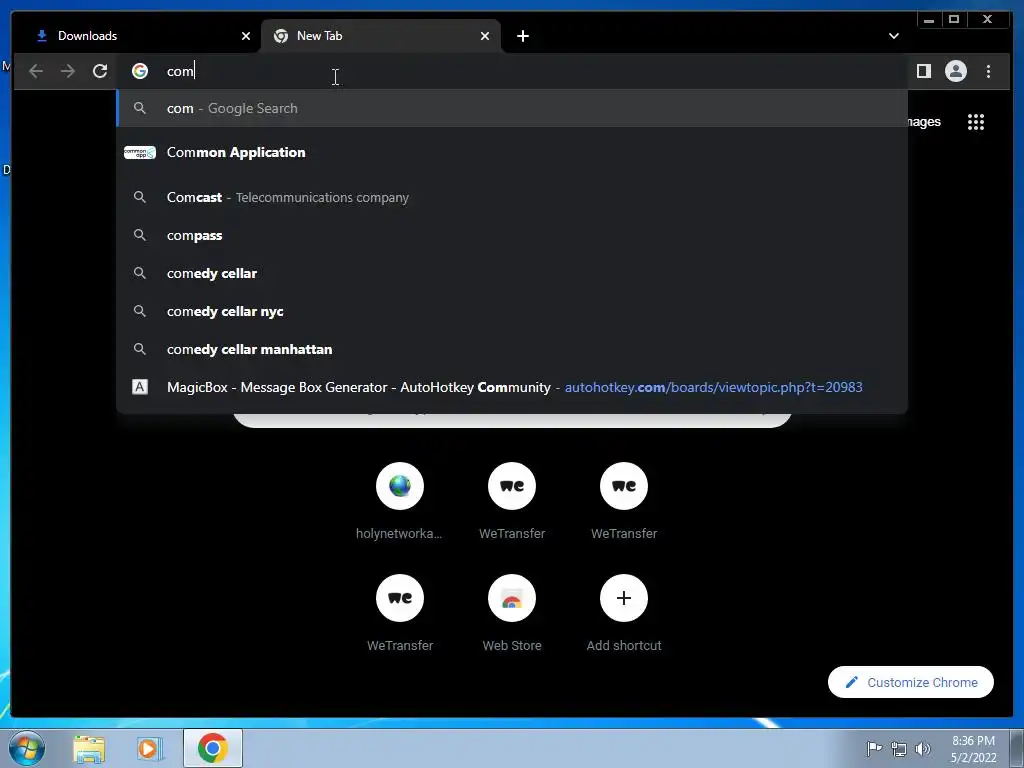This screenshot has width=1024, height=768.
Task: Click the network tray icon
Action: click(x=899, y=749)
